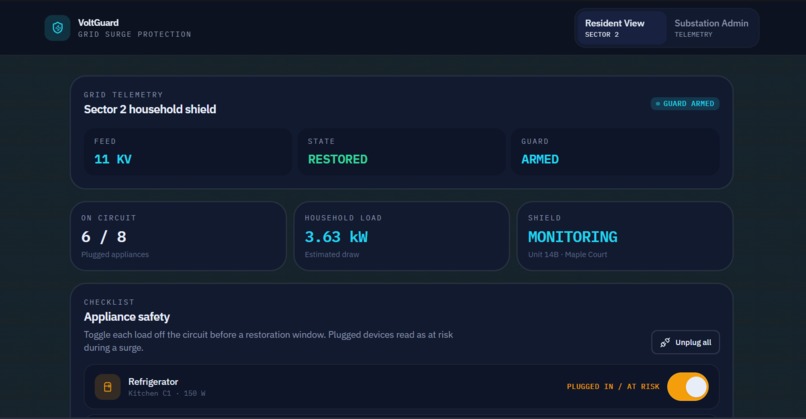The image size is (806, 419).
Task: Click the Refrigerator appliance icon
Action: click(107, 387)
